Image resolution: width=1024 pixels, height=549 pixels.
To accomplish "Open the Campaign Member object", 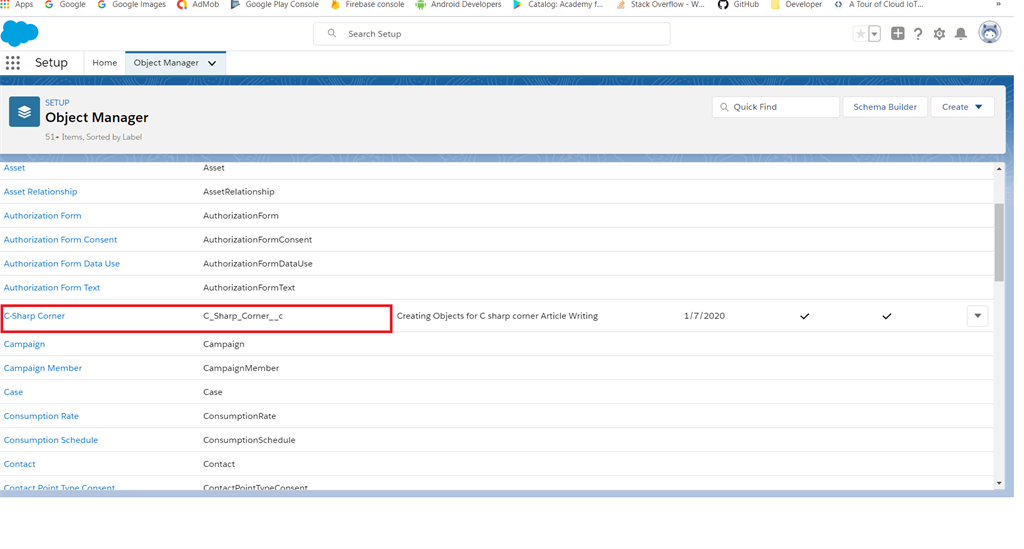I will (x=42, y=368).
